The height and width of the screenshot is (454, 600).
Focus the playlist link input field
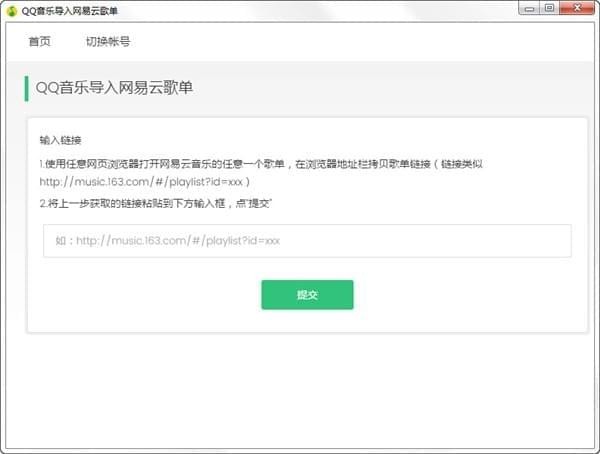click(x=307, y=241)
